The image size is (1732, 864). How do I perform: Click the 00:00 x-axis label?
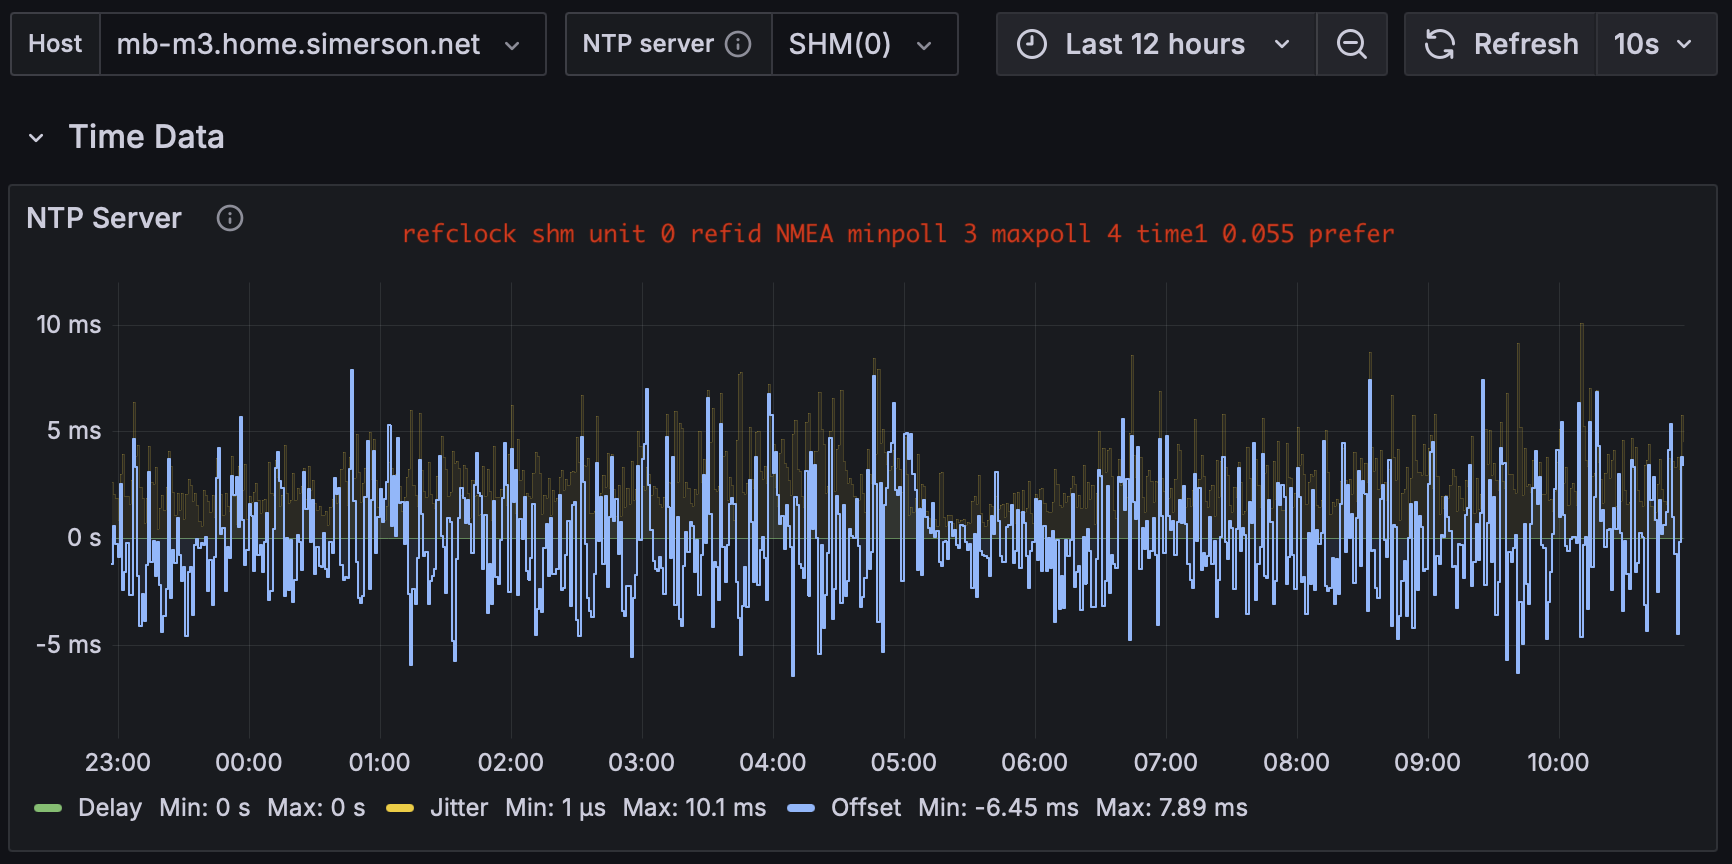(x=249, y=762)
